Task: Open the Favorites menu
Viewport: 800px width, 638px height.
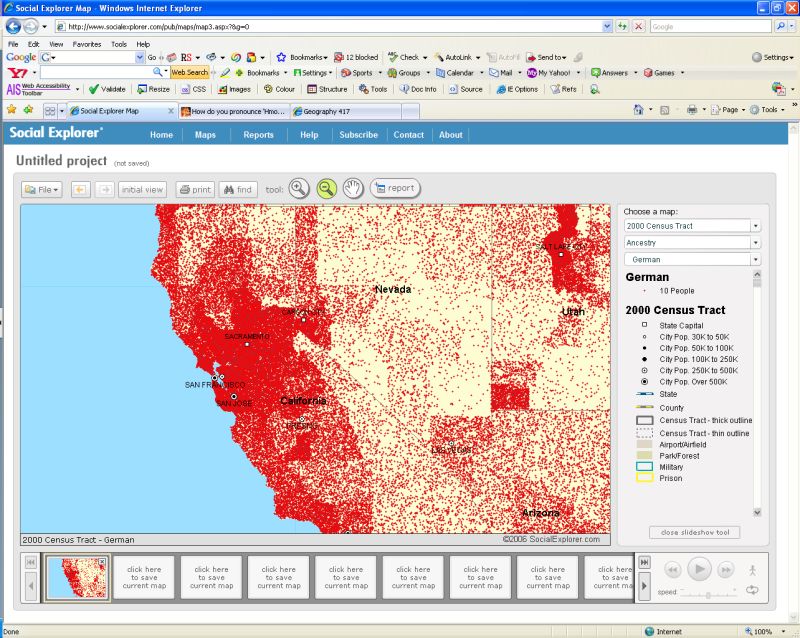Action: point(87,44)
